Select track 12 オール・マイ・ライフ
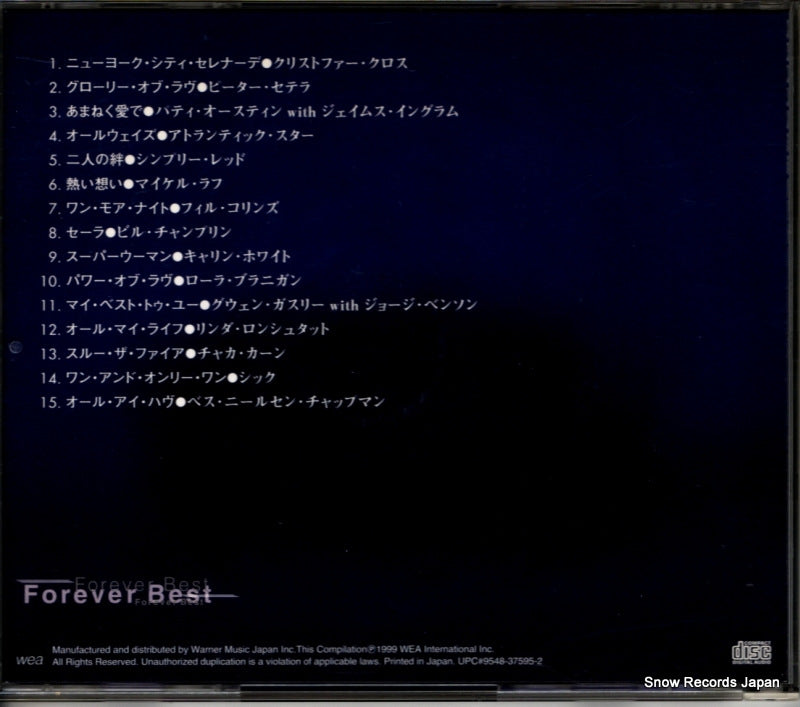This screenshot has height=707, width=800. click(x=124, y=329)
